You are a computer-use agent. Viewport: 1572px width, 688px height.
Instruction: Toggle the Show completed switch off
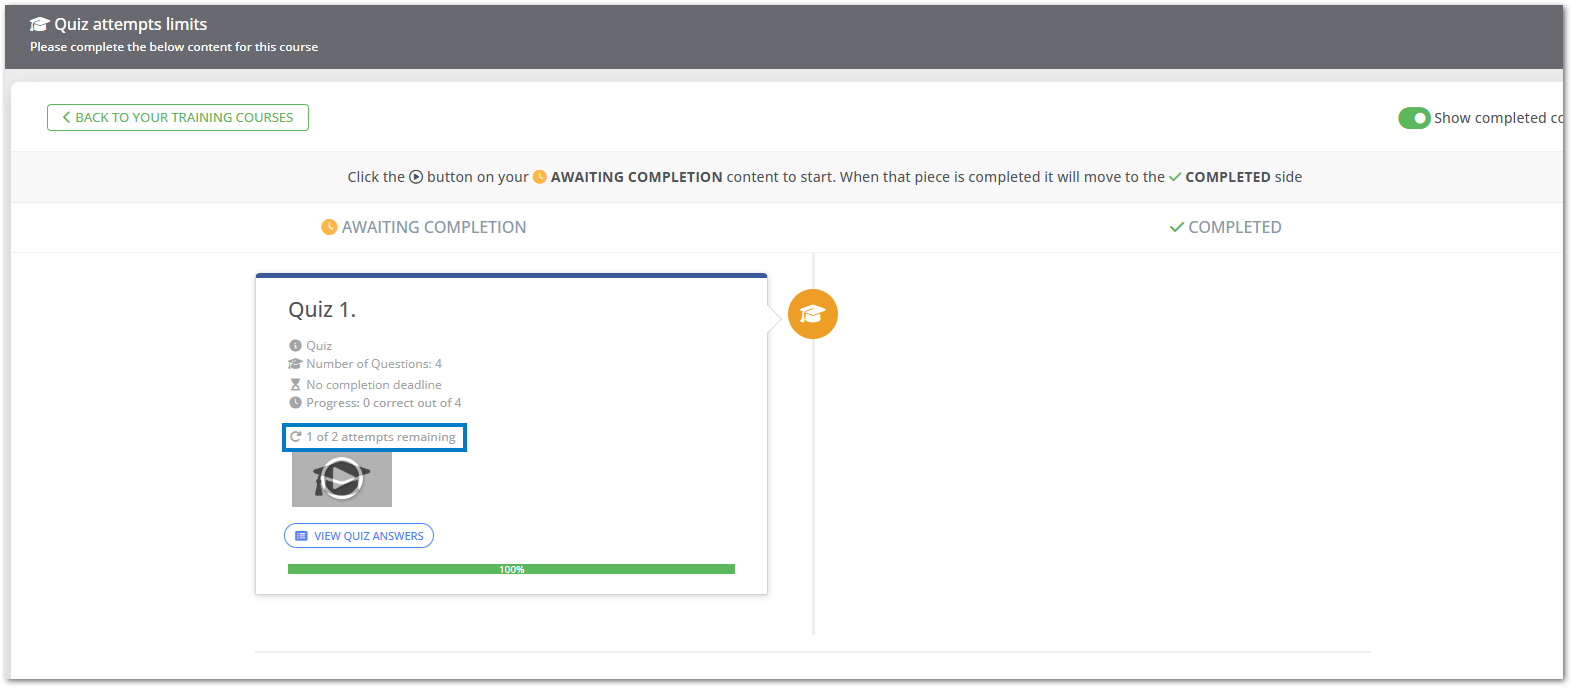1414,118
